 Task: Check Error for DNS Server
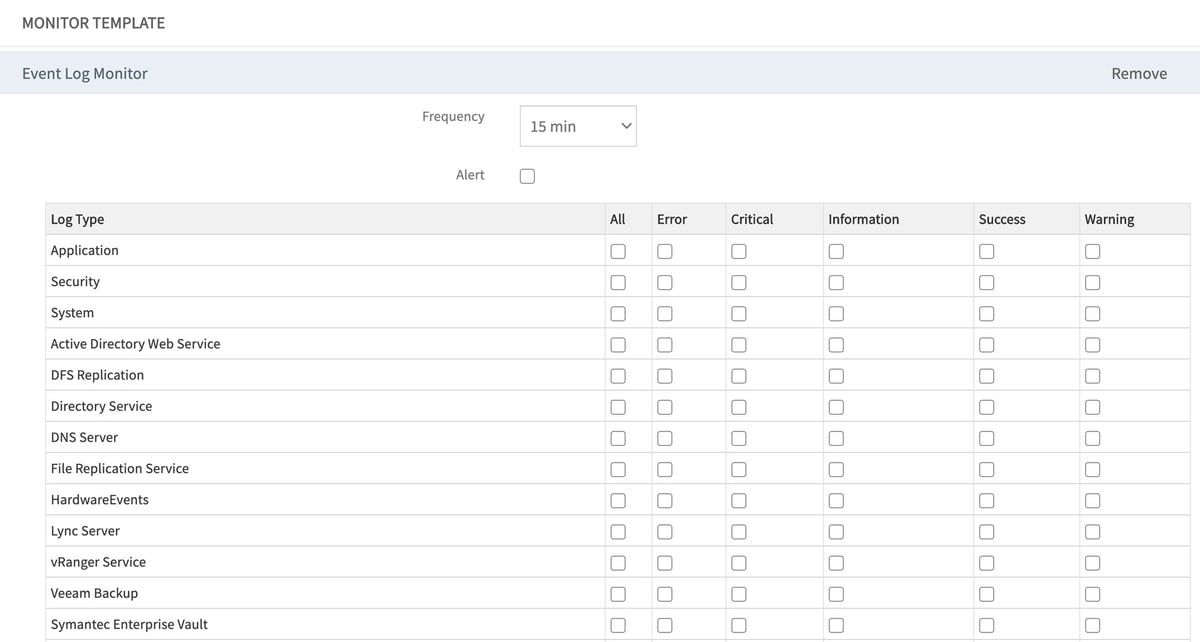pos(665,438)
